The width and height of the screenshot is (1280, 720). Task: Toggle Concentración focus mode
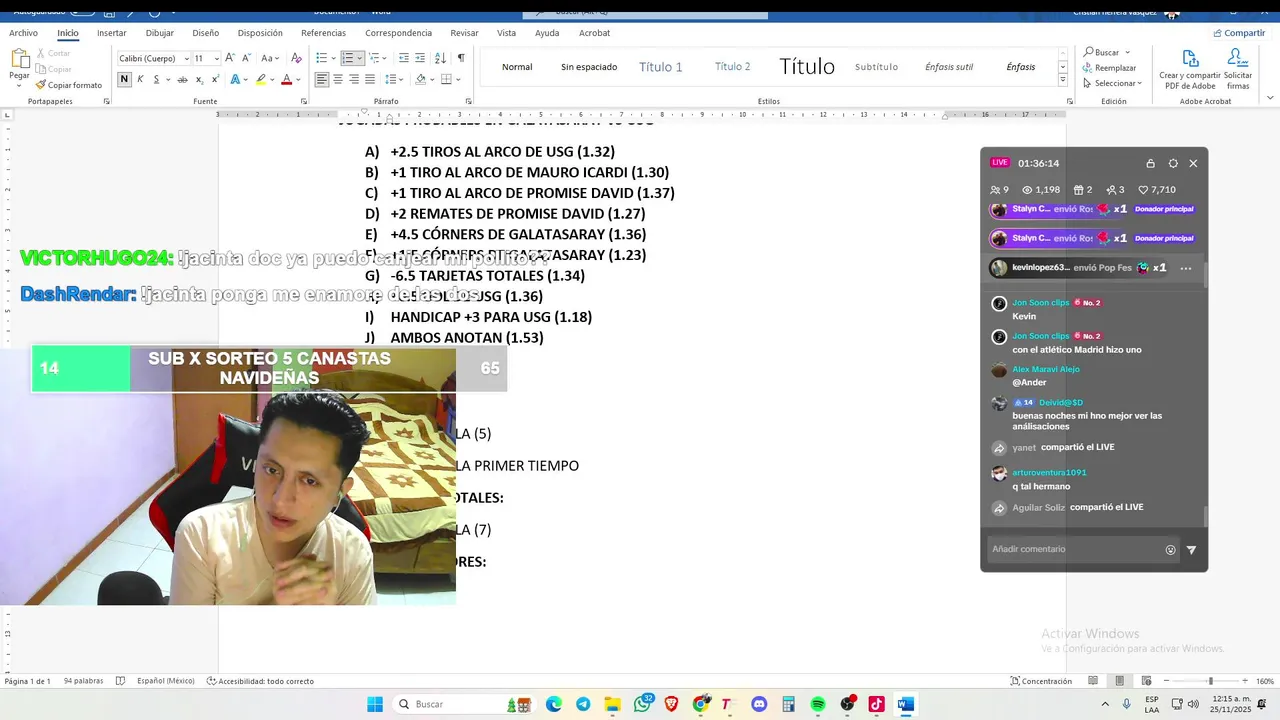pos(1040,681)
